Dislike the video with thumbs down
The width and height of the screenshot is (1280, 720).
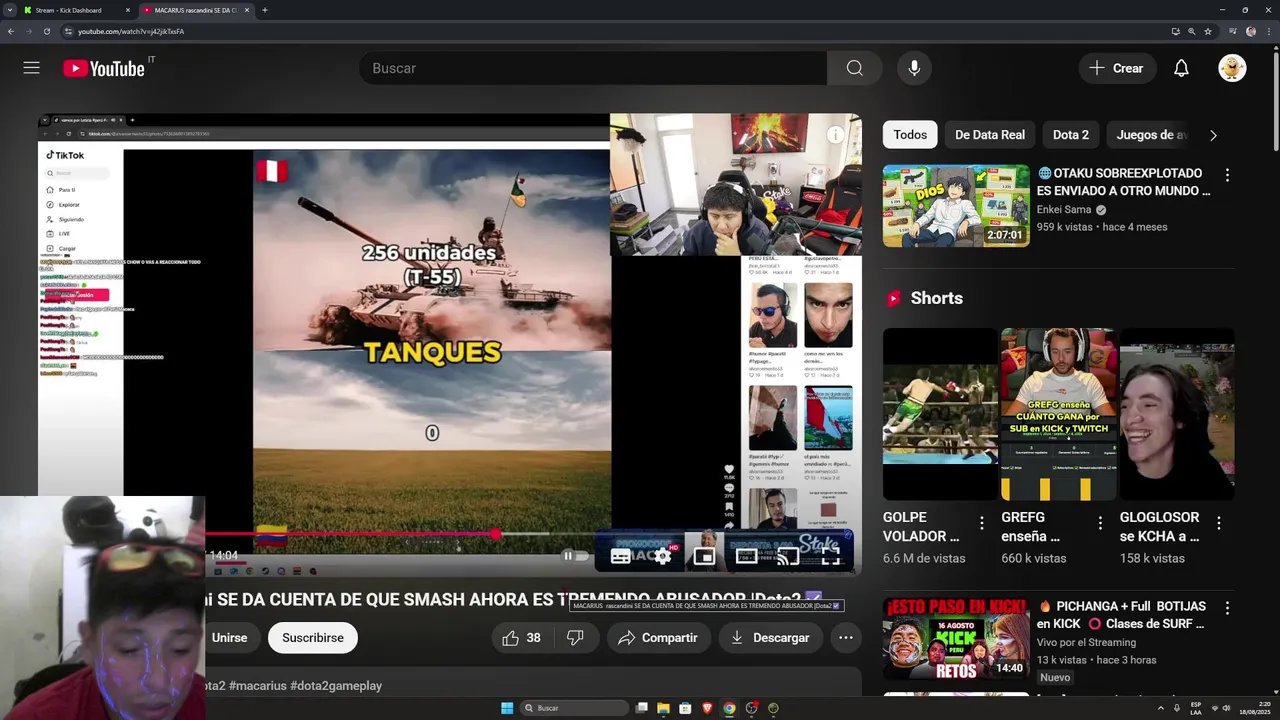coord(575,638)
